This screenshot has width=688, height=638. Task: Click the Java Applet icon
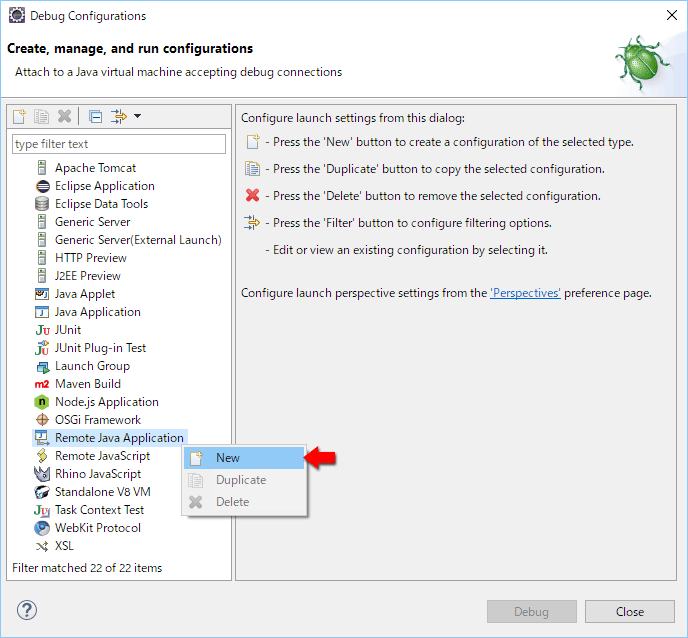click(x=42, y=294)
